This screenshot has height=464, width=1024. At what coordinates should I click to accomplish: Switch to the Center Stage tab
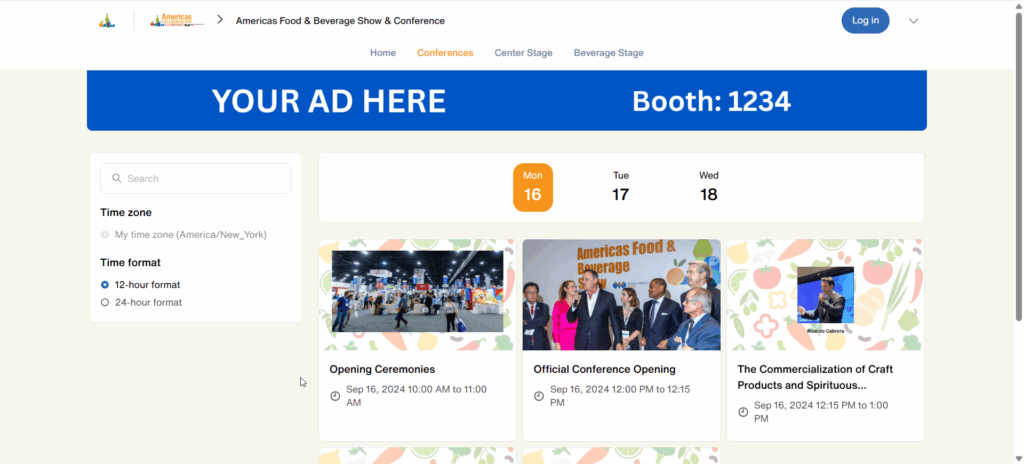coord(523,53)
